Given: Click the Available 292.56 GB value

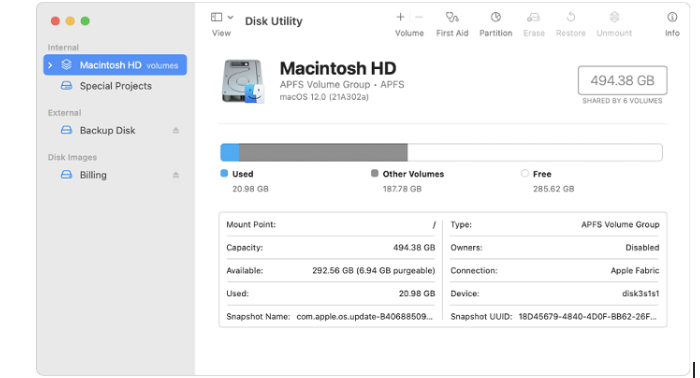Looking at the screenshot, I should pyautogui.click(x=374, y=270).
